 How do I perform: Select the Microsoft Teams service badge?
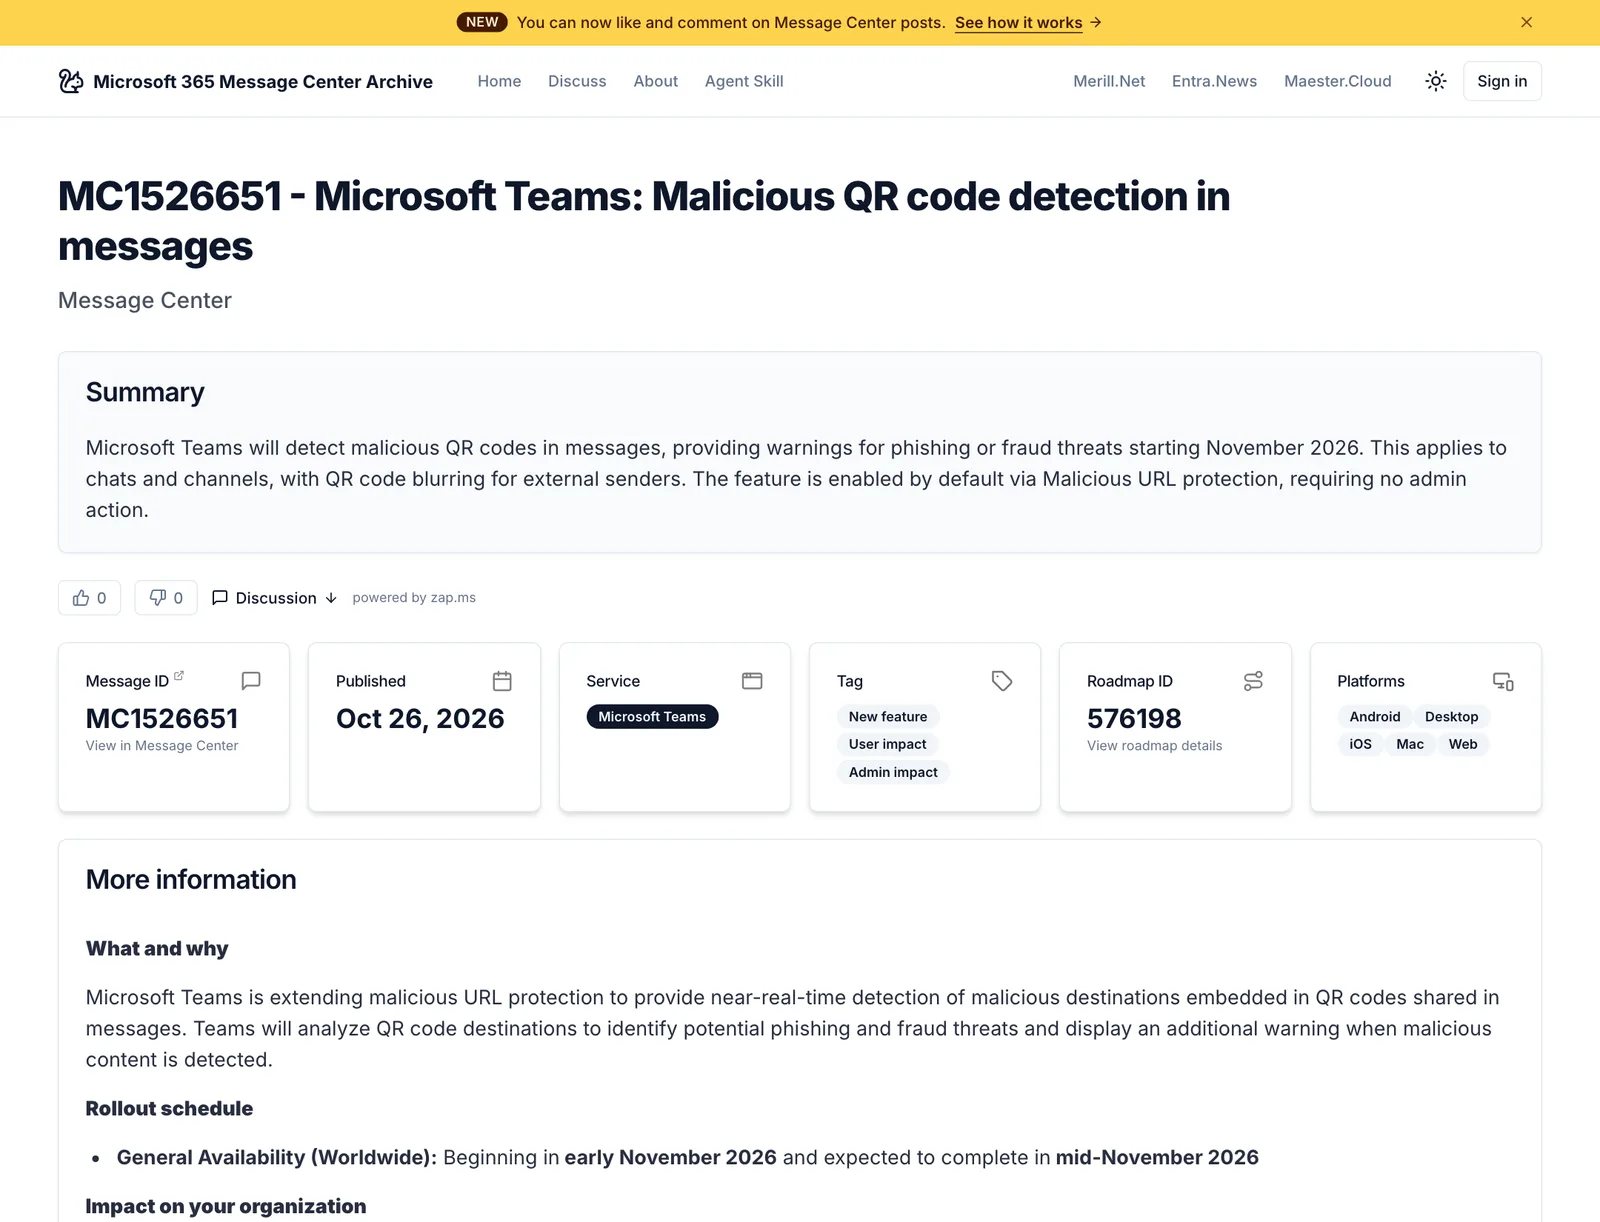coord(652,717)
